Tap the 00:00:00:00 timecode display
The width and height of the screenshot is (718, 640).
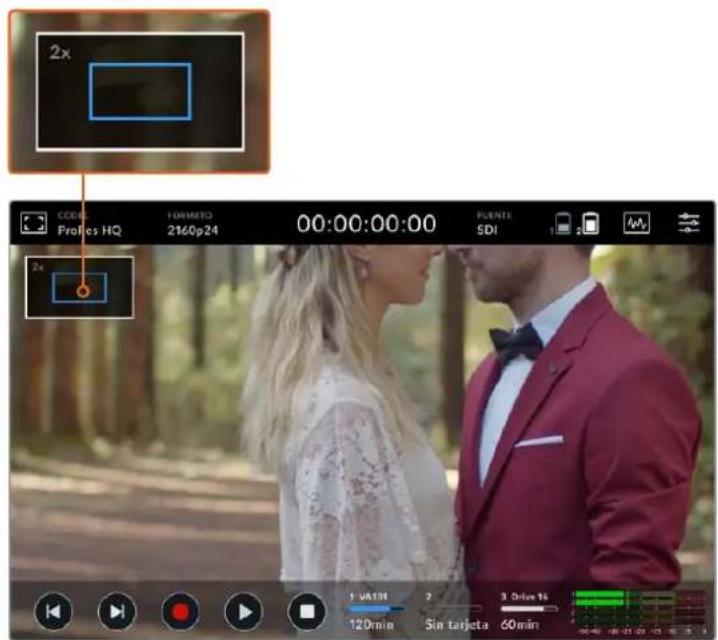366,224
